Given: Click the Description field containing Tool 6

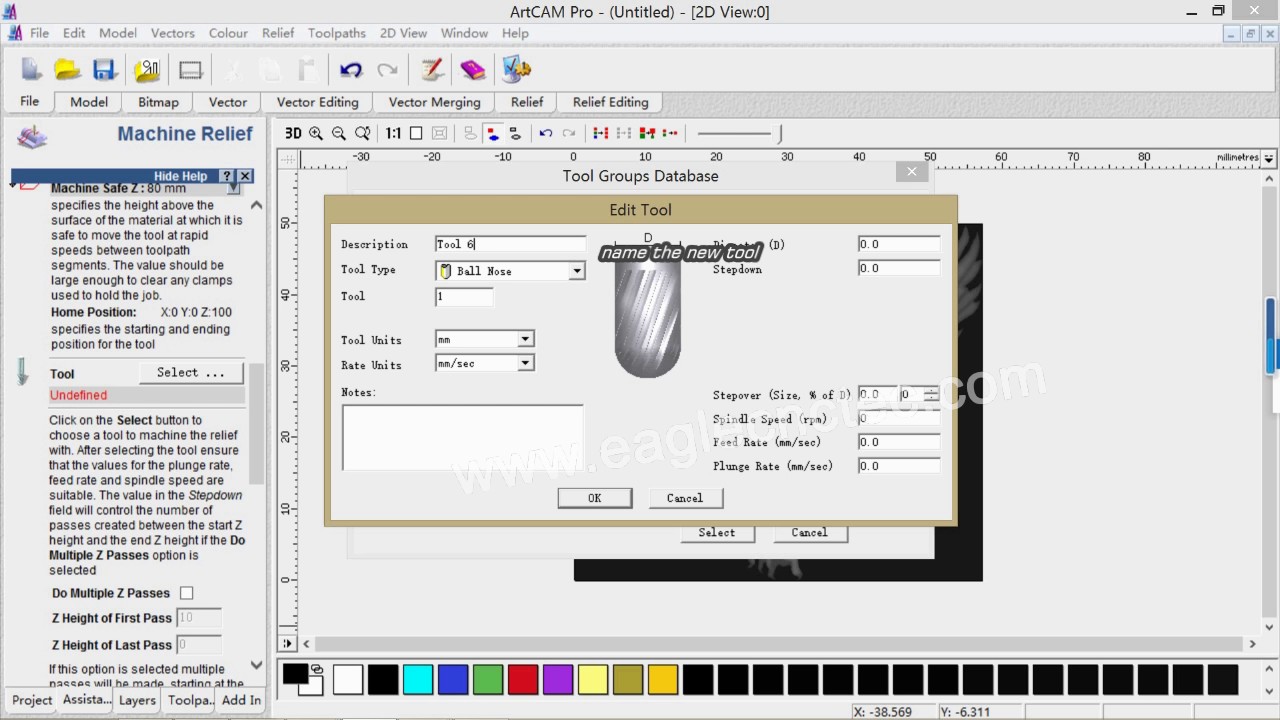Looking at the screenshot, I should coord(511,244).
